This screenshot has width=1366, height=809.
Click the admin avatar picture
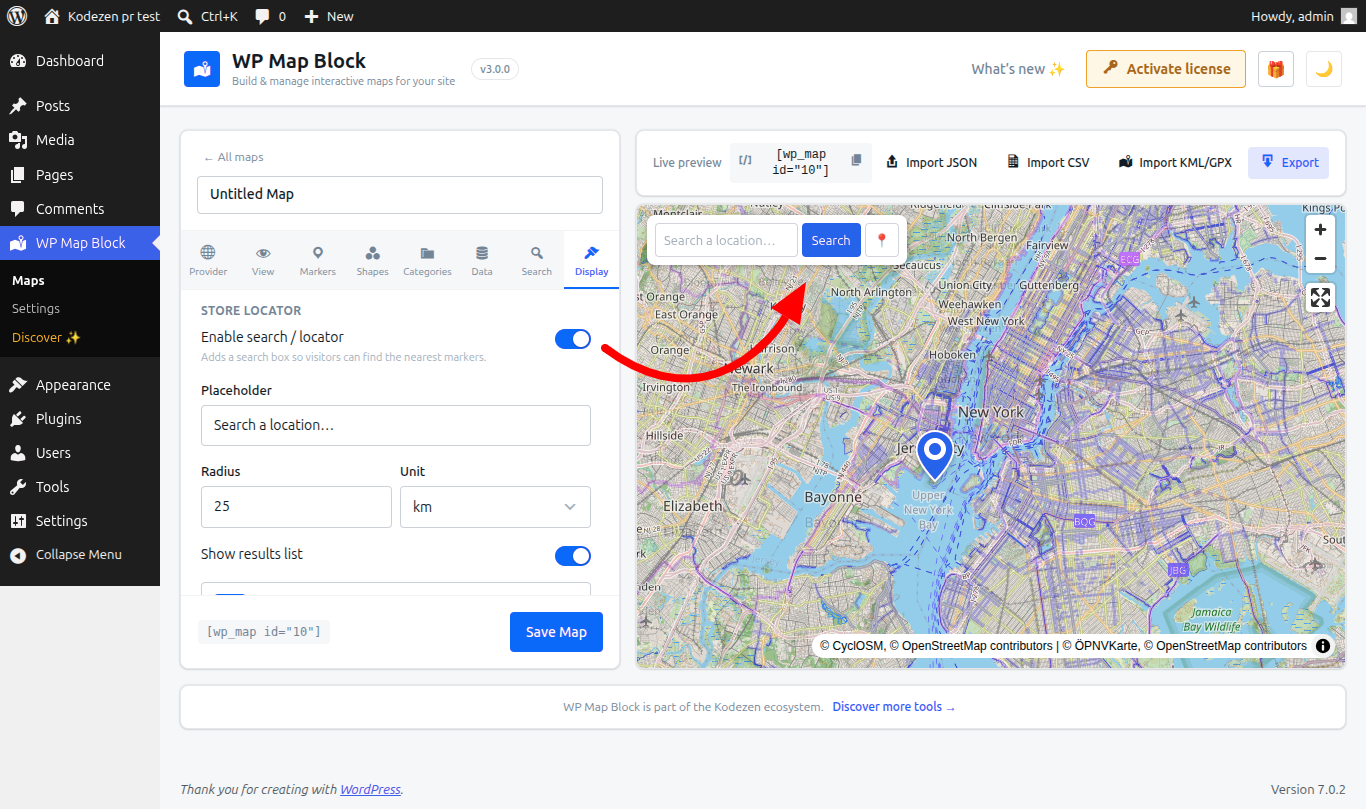pyautogui.click(x=1349, y=16)
